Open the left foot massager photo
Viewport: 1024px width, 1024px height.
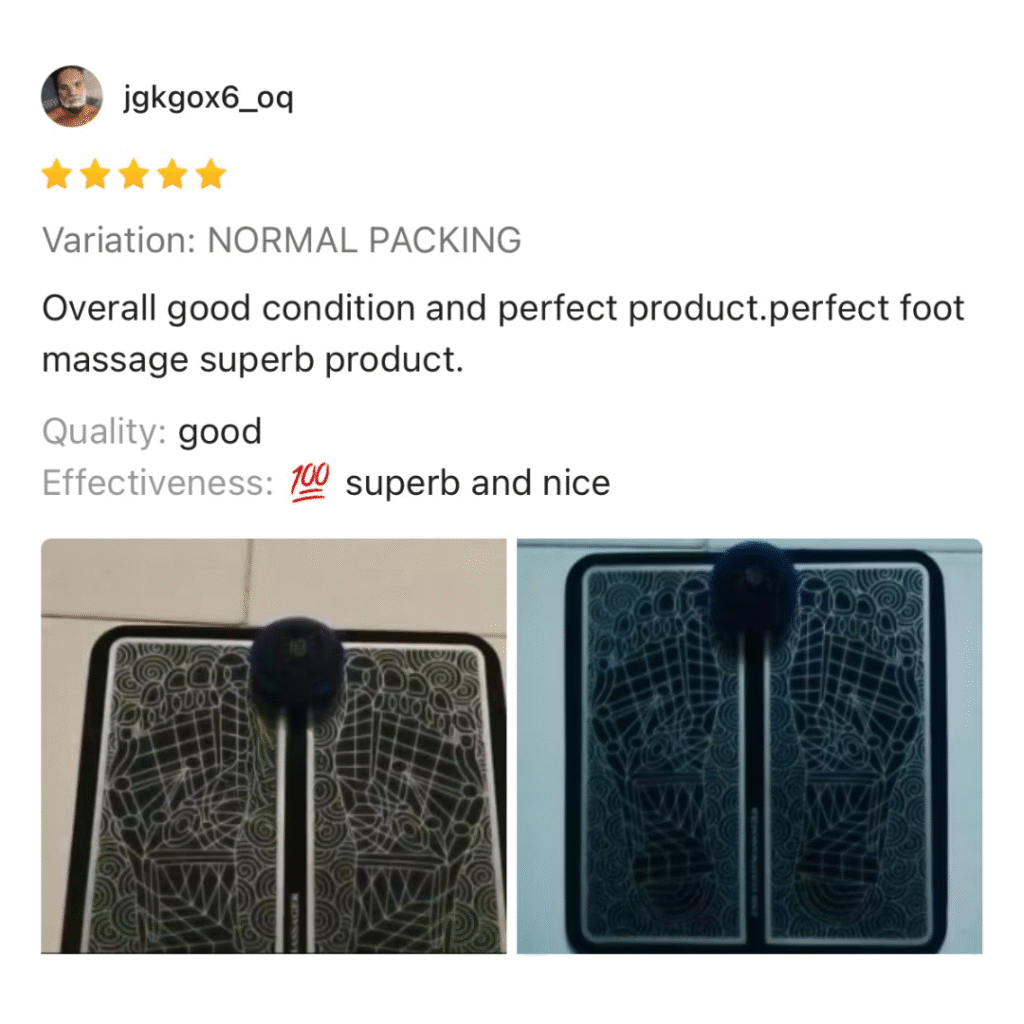(274, 746)
